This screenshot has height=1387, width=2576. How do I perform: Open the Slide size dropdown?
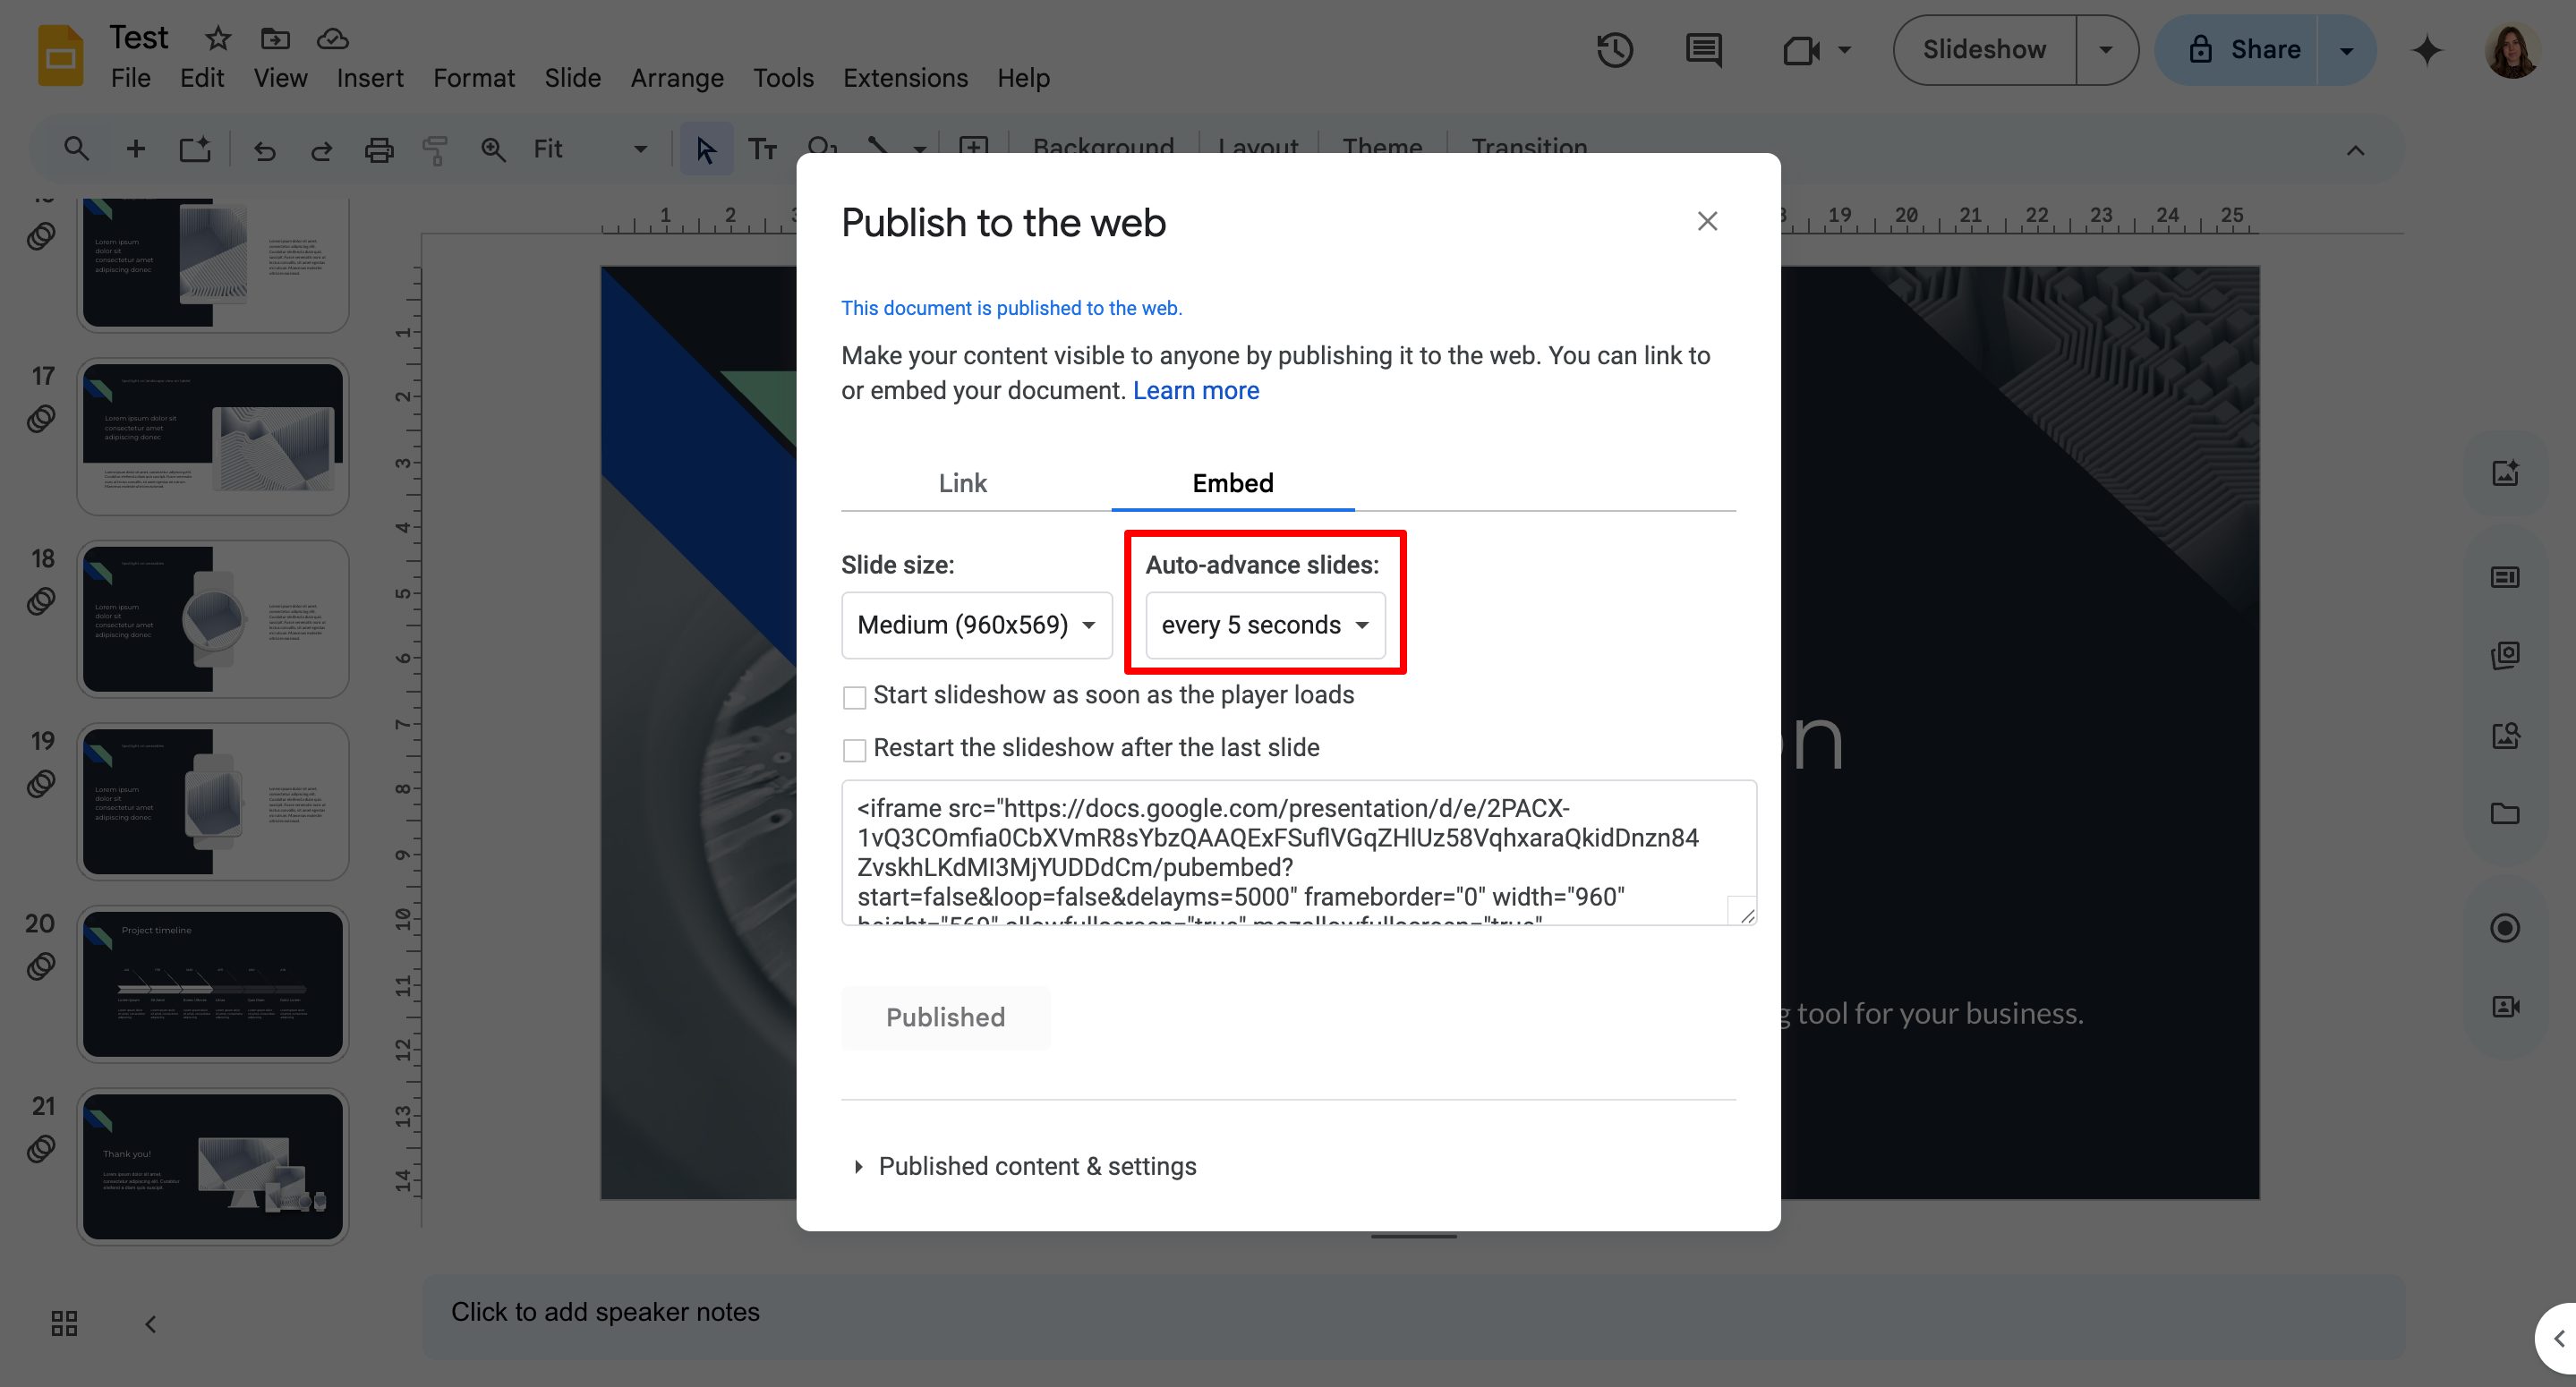(977, 625)
